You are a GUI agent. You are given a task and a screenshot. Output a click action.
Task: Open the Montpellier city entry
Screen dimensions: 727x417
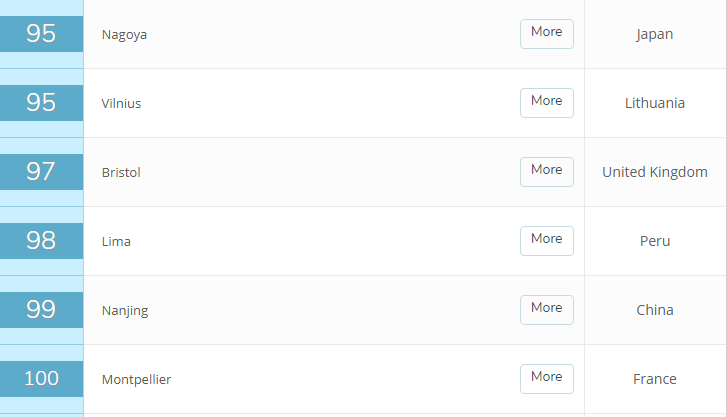point(137,380)
